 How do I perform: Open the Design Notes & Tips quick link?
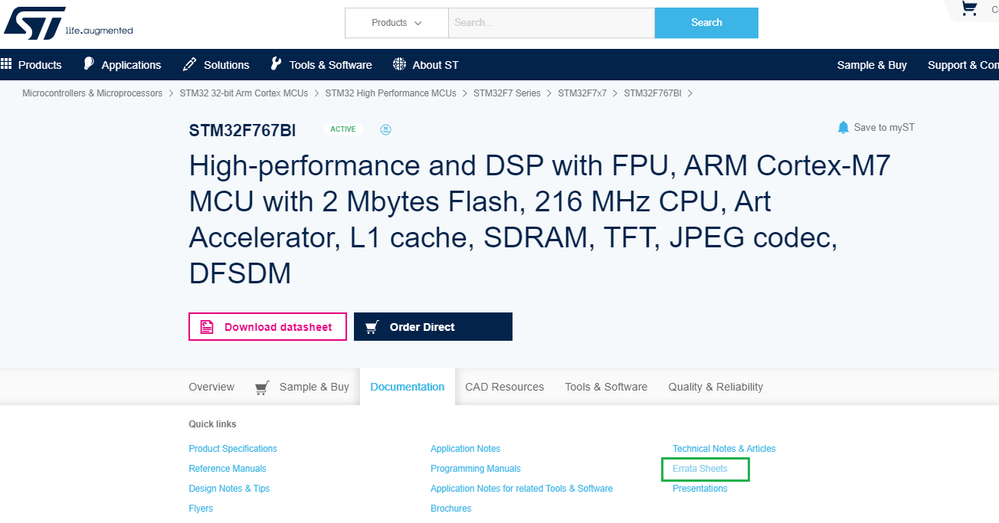[229, 489]
